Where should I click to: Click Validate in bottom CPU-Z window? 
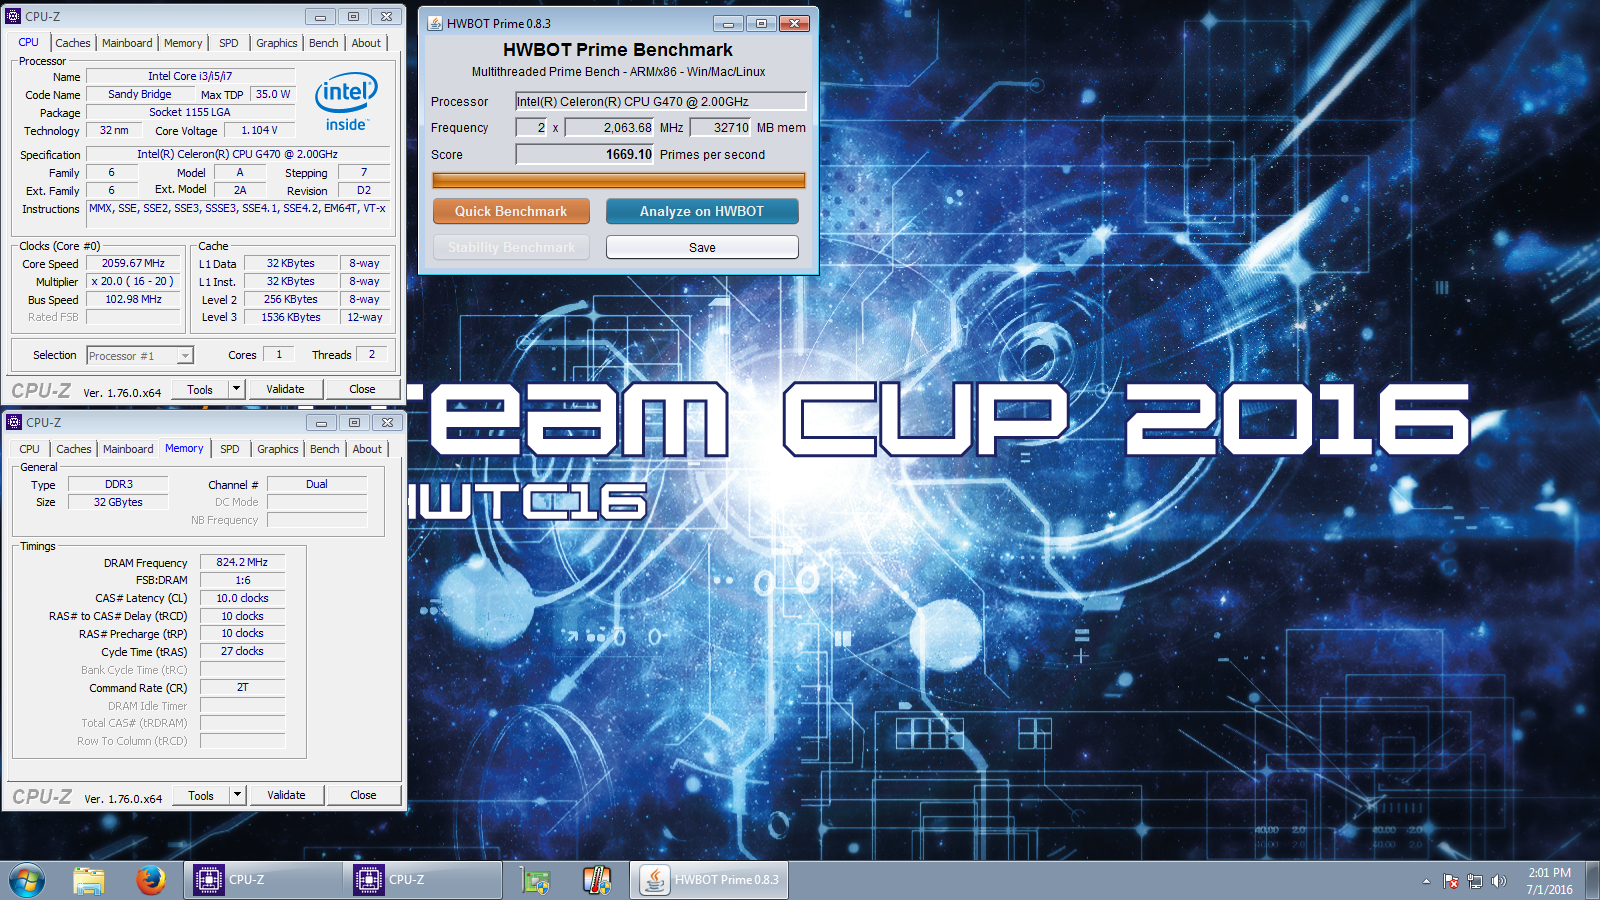point(286,795)
